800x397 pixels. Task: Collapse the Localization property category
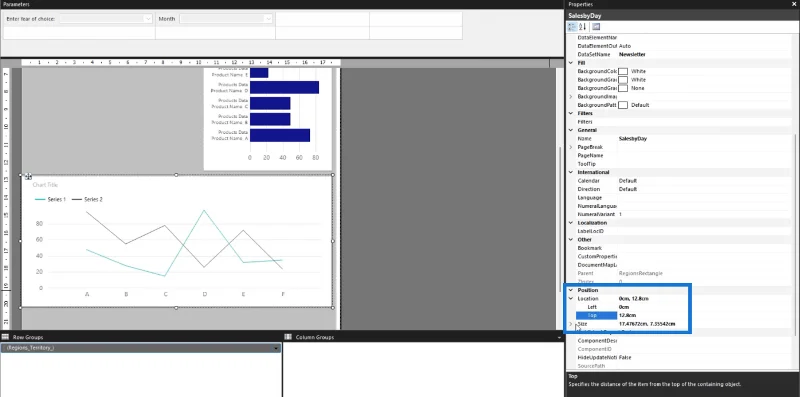[x=571, y=223]
